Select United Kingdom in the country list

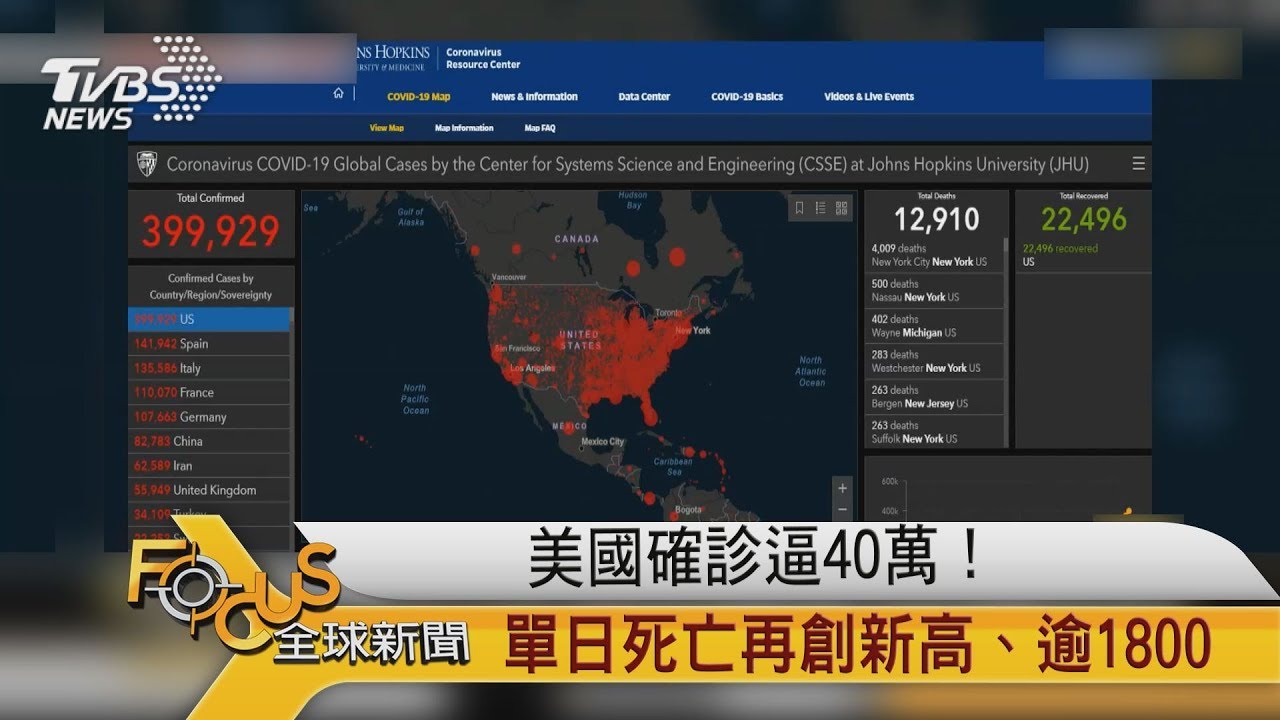[x=210, y=490]
